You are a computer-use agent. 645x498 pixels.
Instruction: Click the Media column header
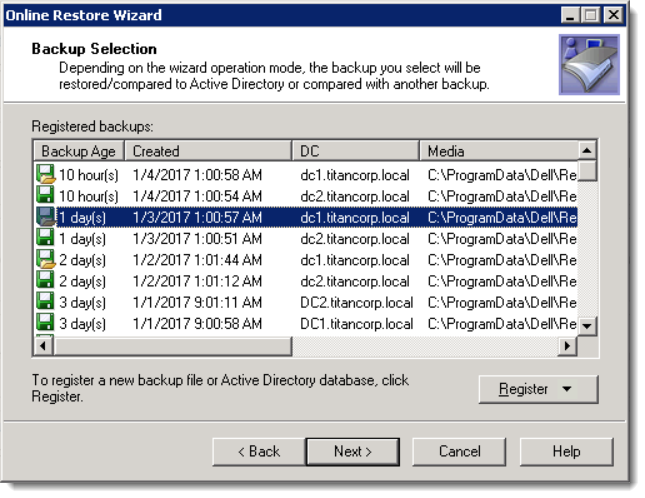[x=498, y=151]
